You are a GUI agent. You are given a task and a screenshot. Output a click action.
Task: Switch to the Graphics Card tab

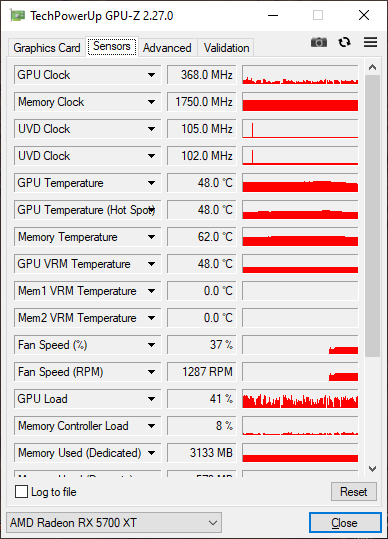click(47, 47)
